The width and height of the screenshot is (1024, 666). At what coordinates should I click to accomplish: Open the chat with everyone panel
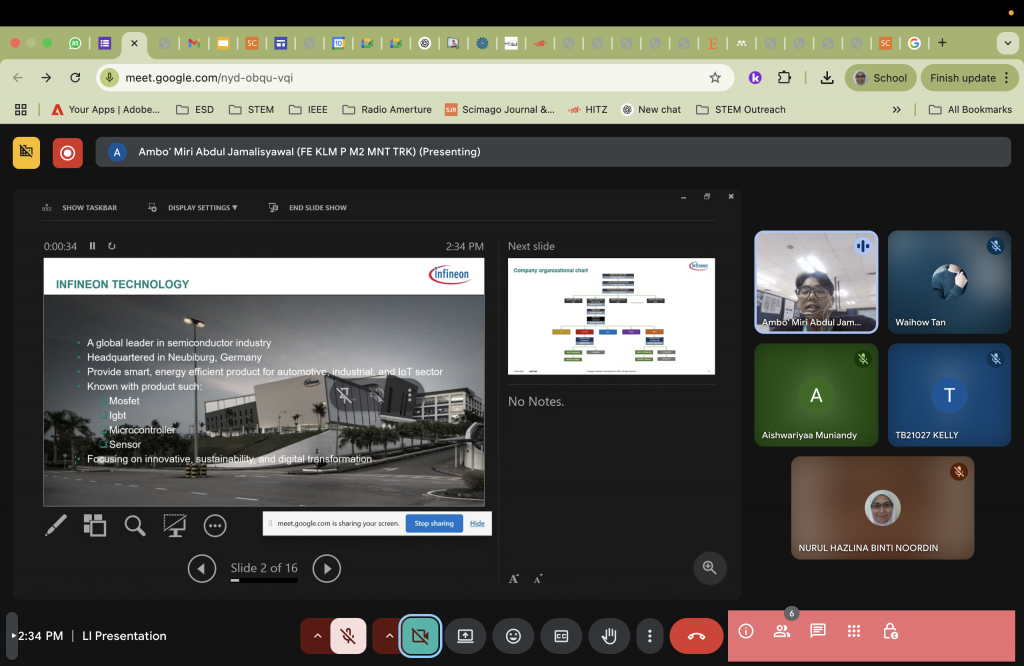[818, 631]
